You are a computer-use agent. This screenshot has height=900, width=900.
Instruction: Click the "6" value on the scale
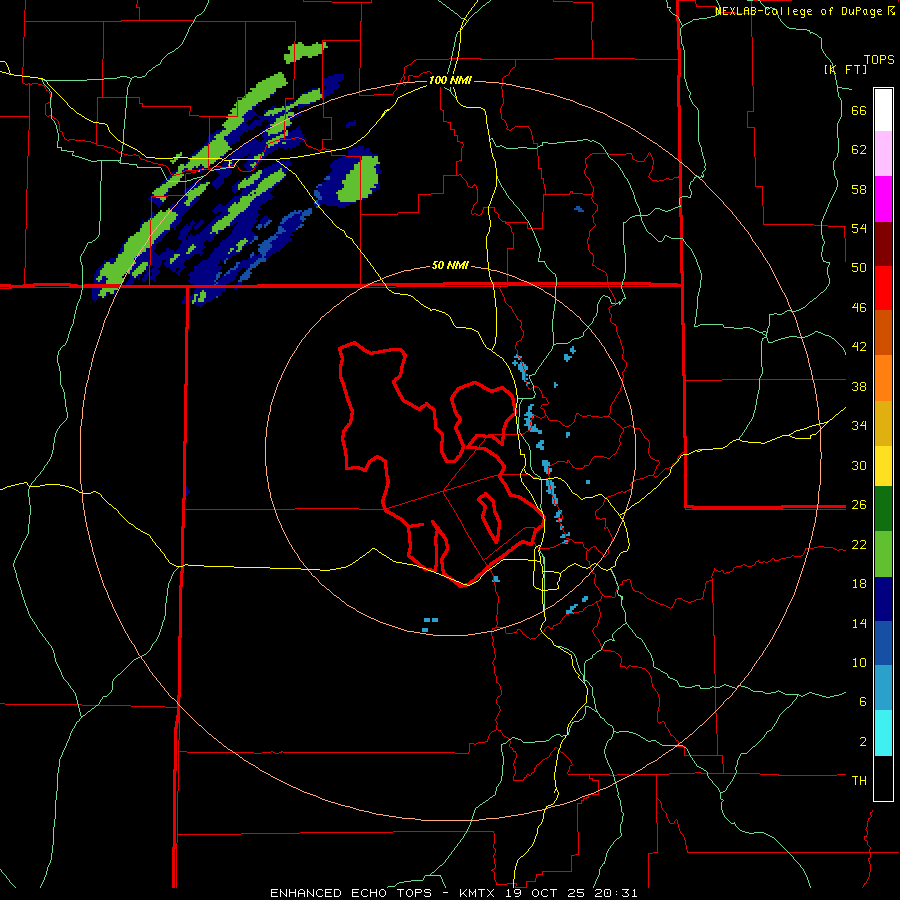point(863,702)
